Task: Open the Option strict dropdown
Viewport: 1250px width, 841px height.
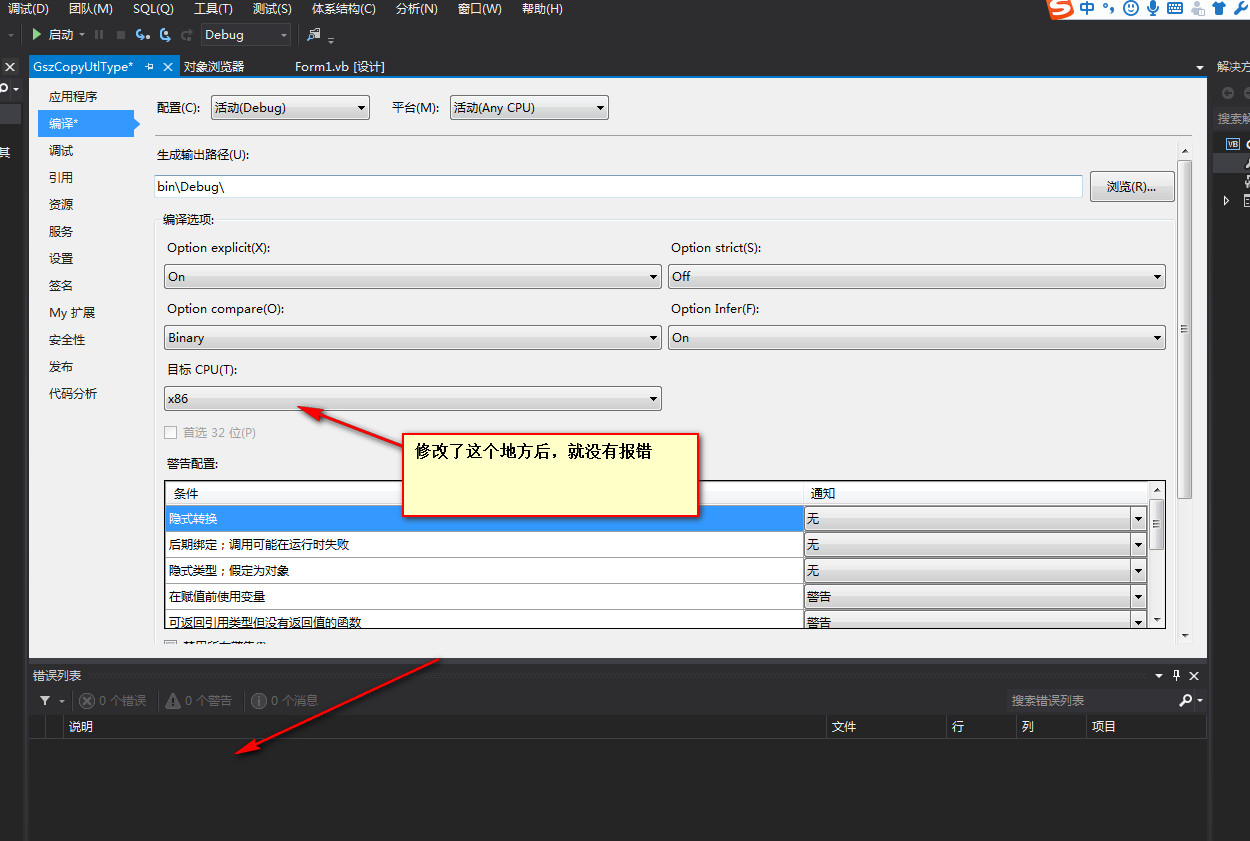Action: pos(916,277)
